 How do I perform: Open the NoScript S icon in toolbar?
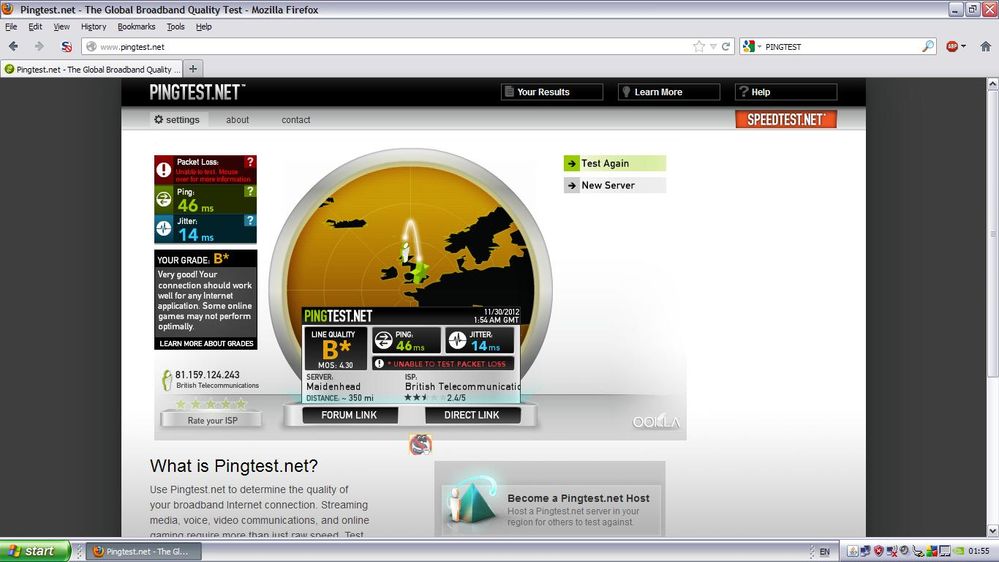66,47
